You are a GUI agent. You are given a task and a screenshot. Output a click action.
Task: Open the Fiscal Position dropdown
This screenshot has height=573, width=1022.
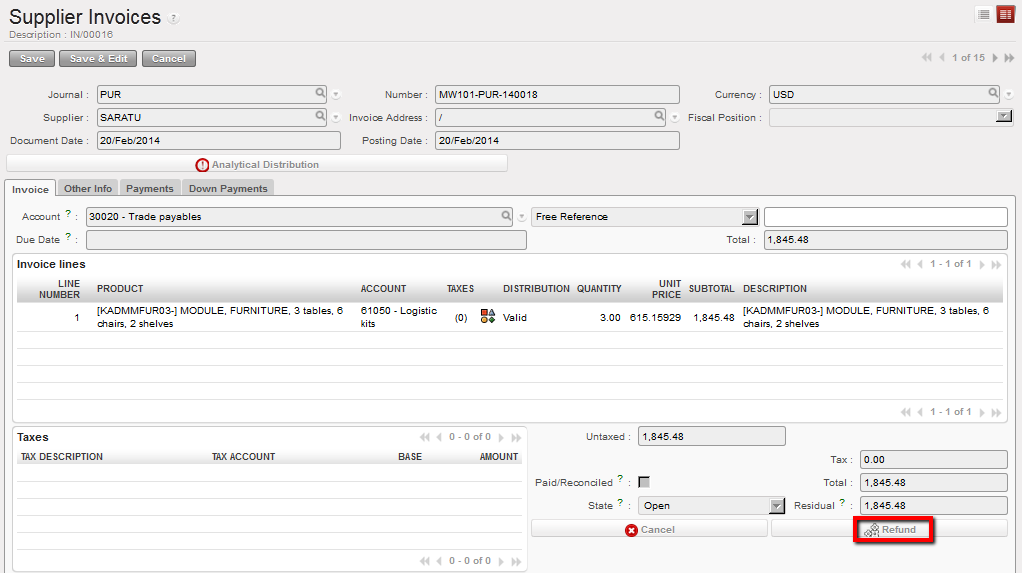coord(1004,117)
